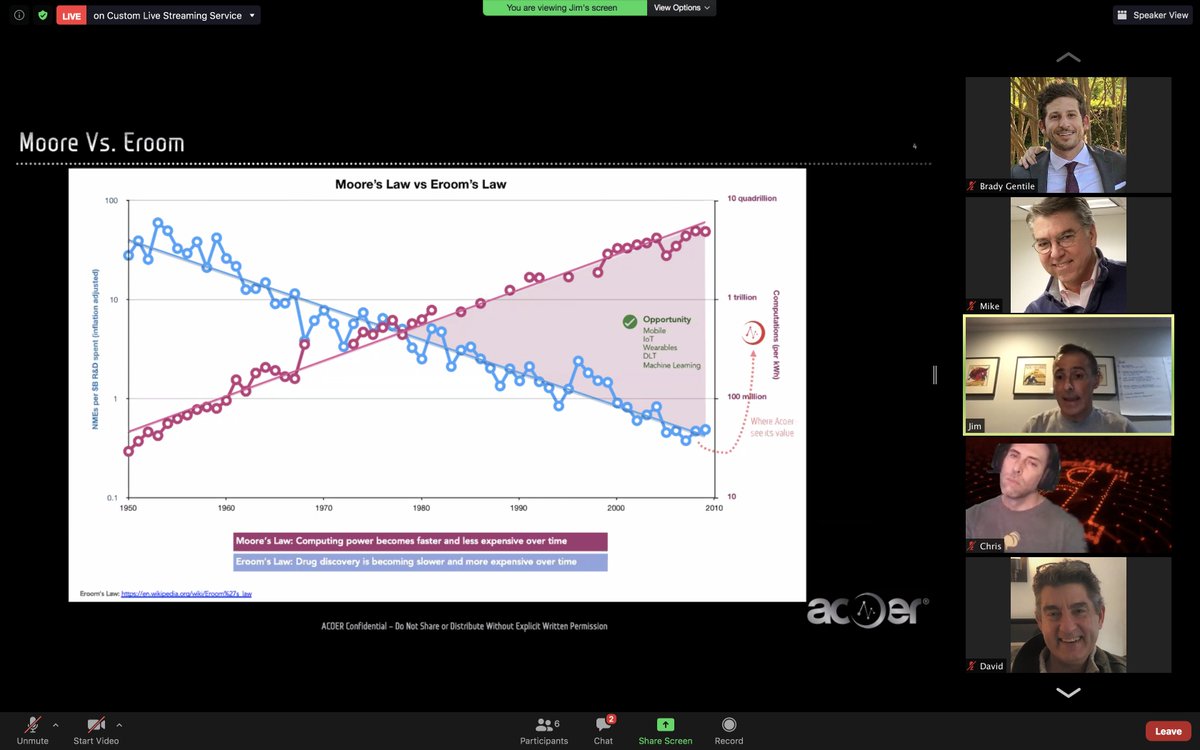
Task: Click 'Wearables' in Opportunity list
Action: click(x=660, y=347)
